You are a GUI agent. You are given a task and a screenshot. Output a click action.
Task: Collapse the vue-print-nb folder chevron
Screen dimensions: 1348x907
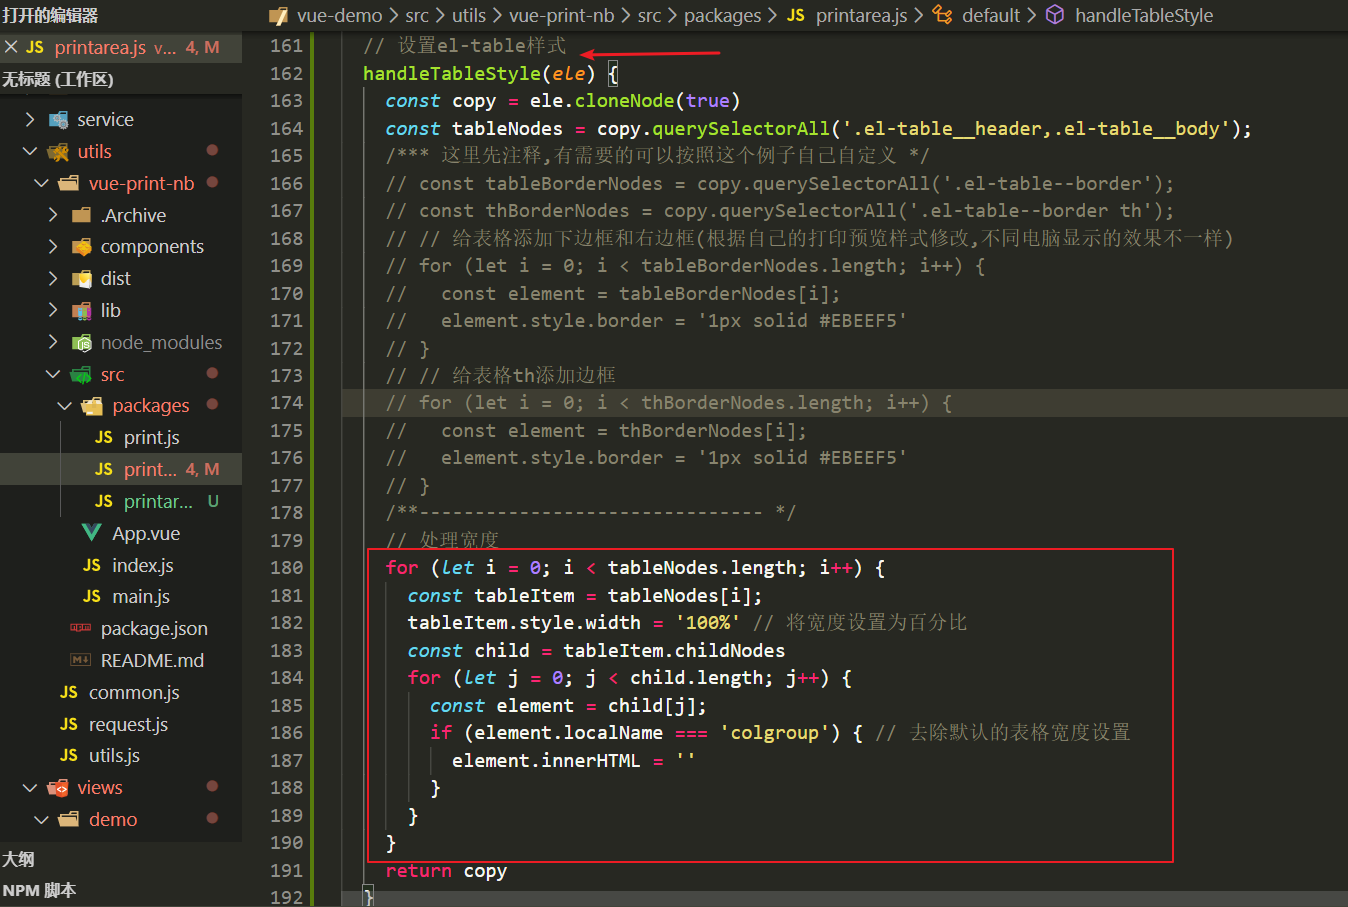click(x=41, y=183)
